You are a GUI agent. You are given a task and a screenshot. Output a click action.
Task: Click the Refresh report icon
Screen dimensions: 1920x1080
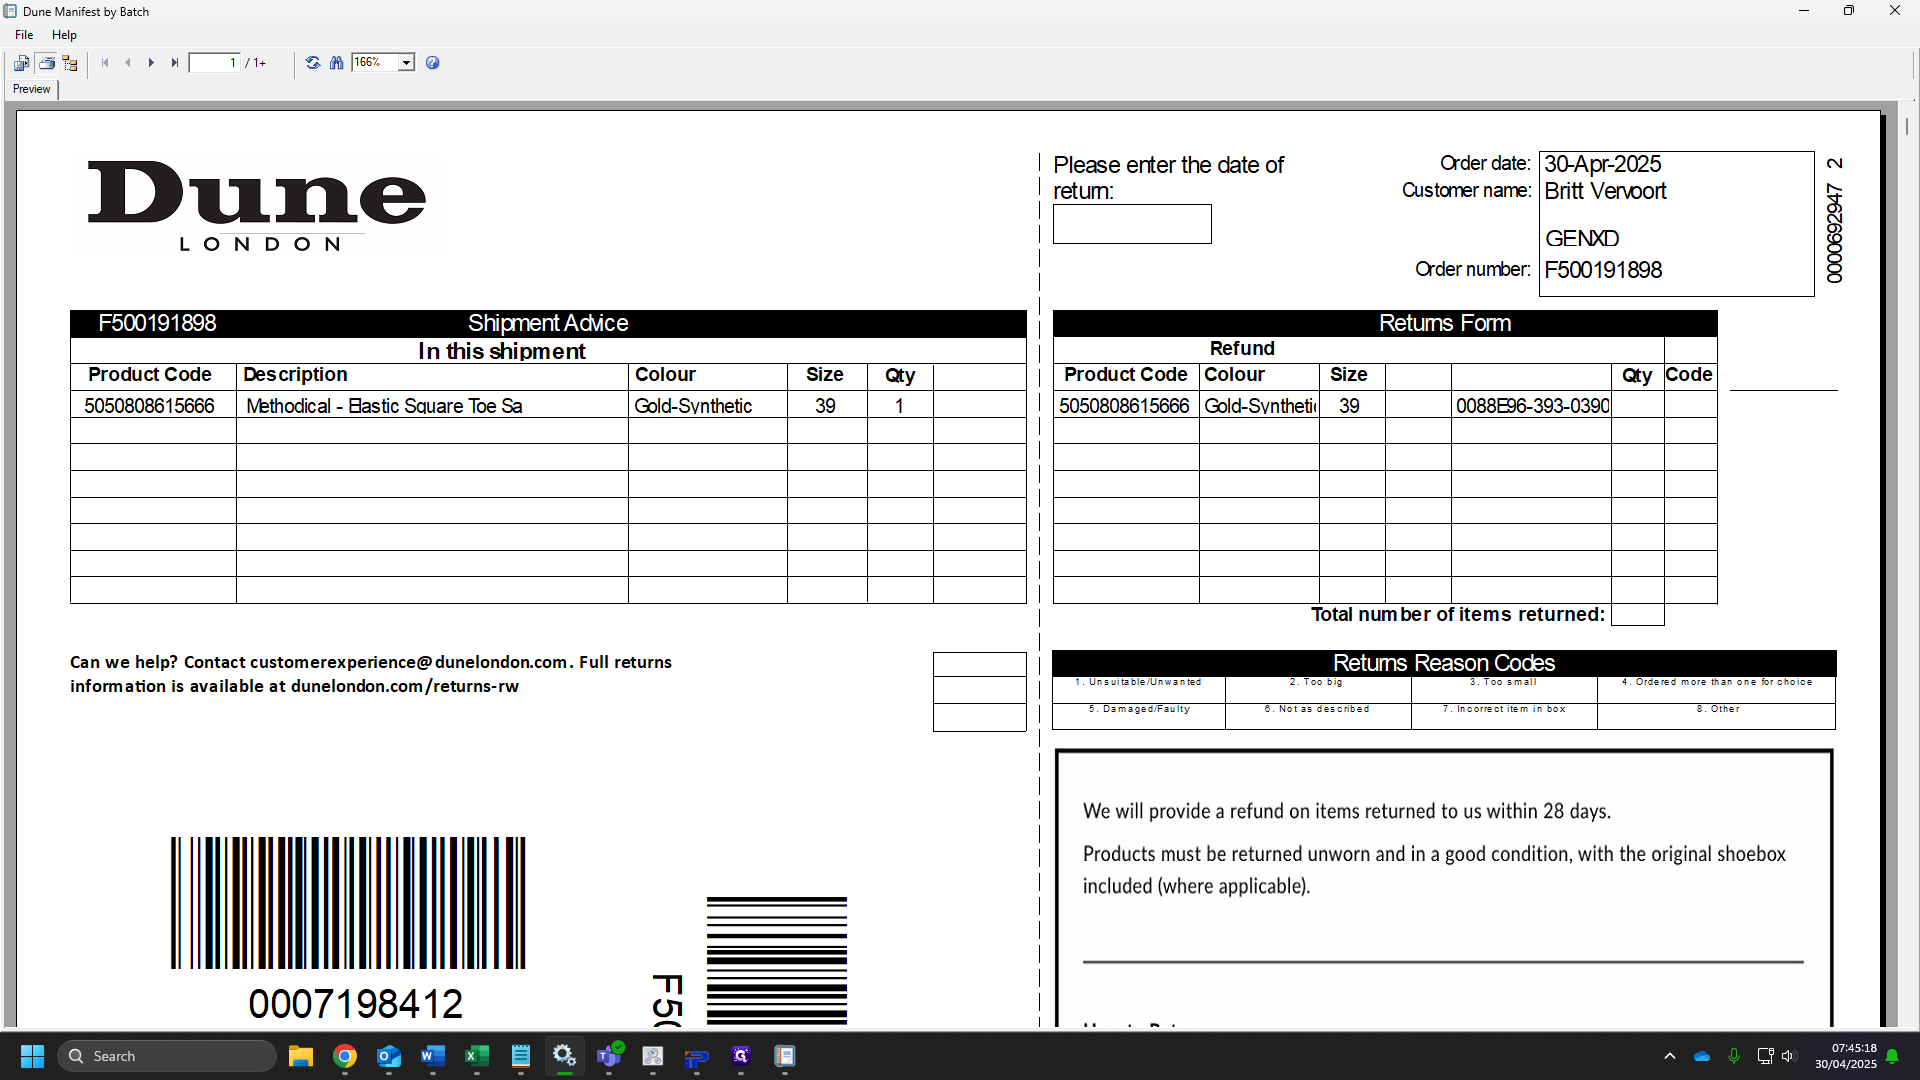313,63
